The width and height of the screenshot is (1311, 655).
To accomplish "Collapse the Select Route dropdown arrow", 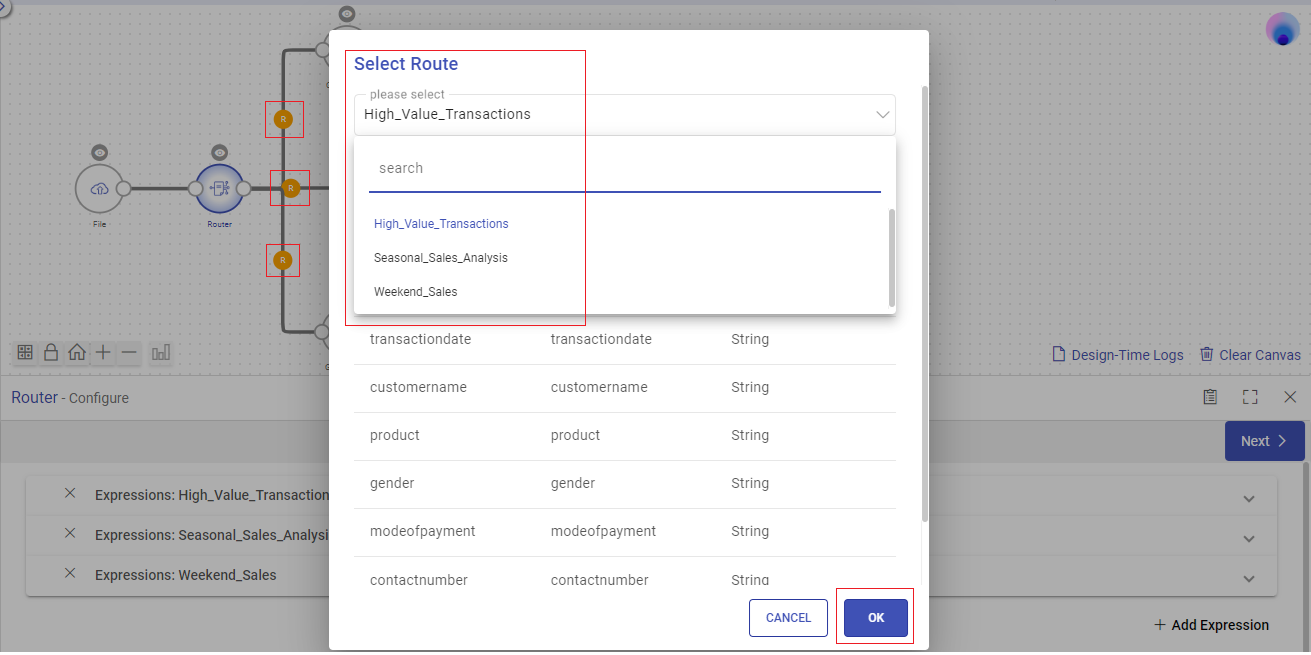I will (x=883, y=115).
